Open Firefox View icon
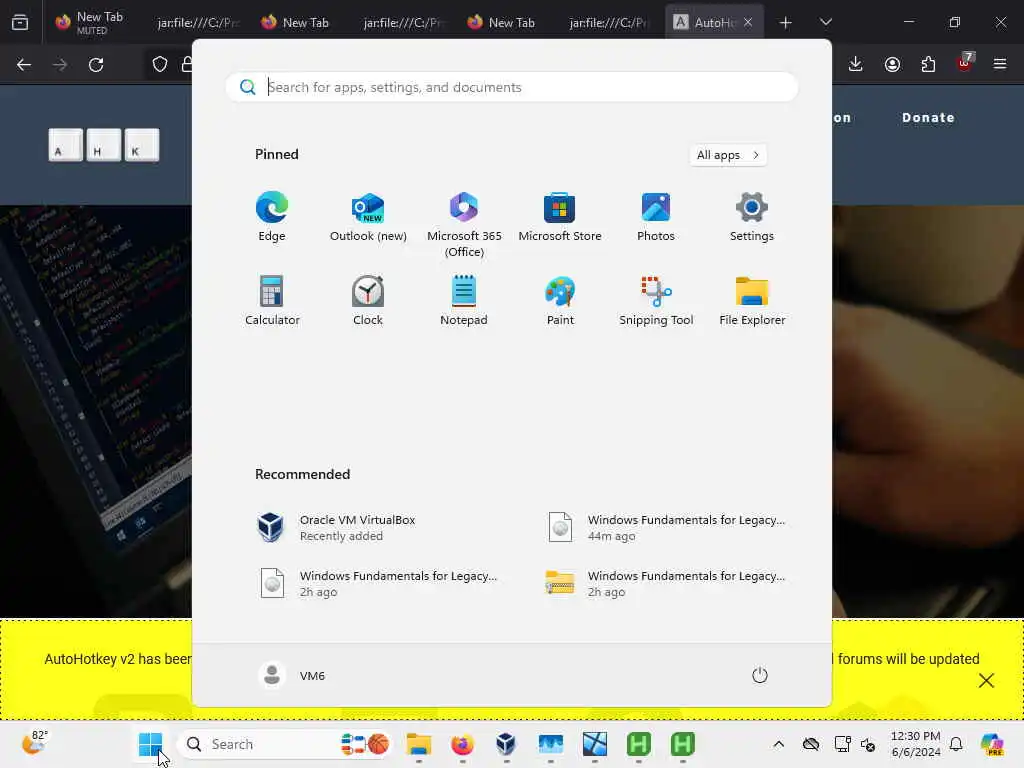Screen dimensions: 1024x768 [20, 23]
